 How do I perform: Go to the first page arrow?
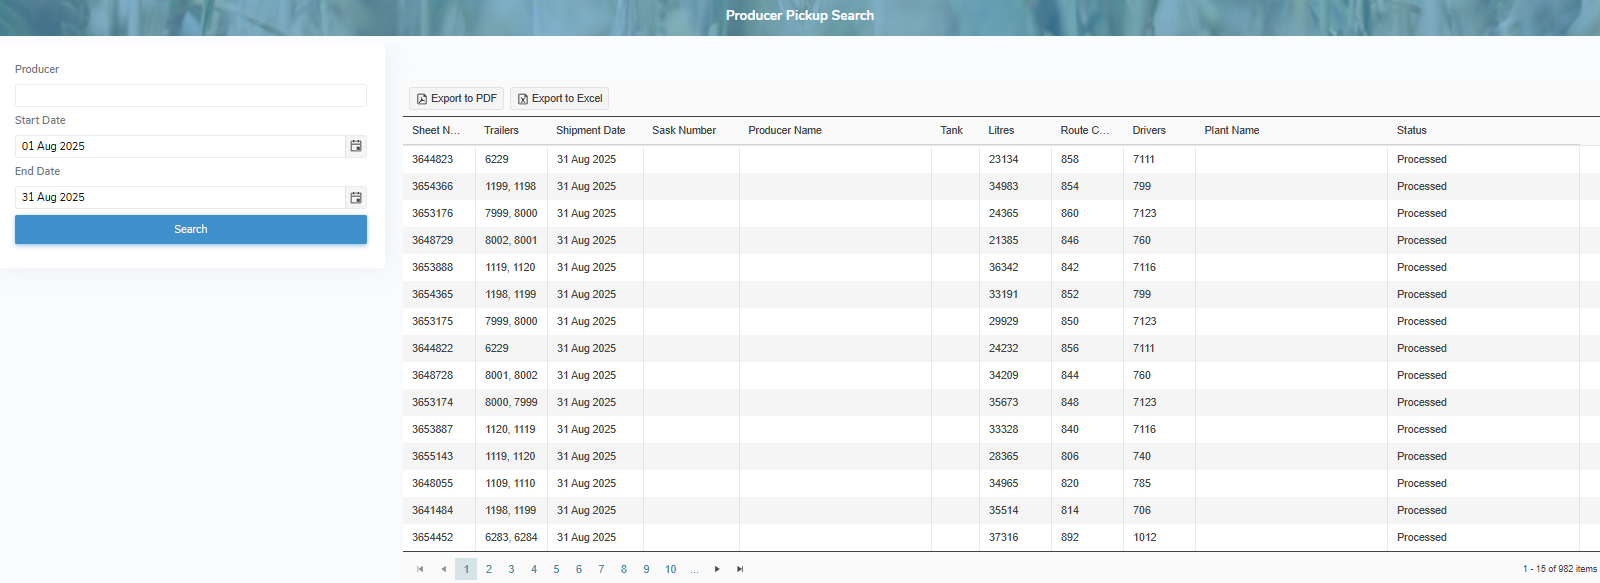point(420,569)
